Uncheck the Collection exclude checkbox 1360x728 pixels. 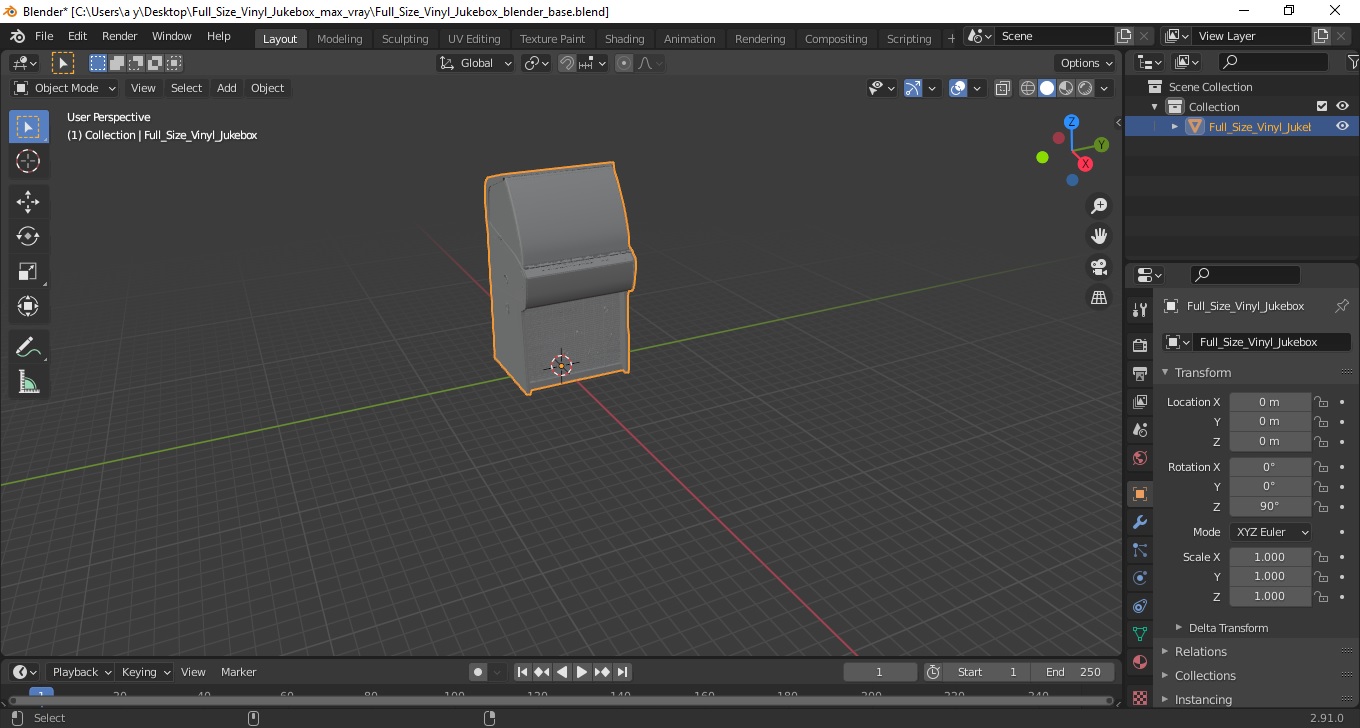click(1322, 106)
